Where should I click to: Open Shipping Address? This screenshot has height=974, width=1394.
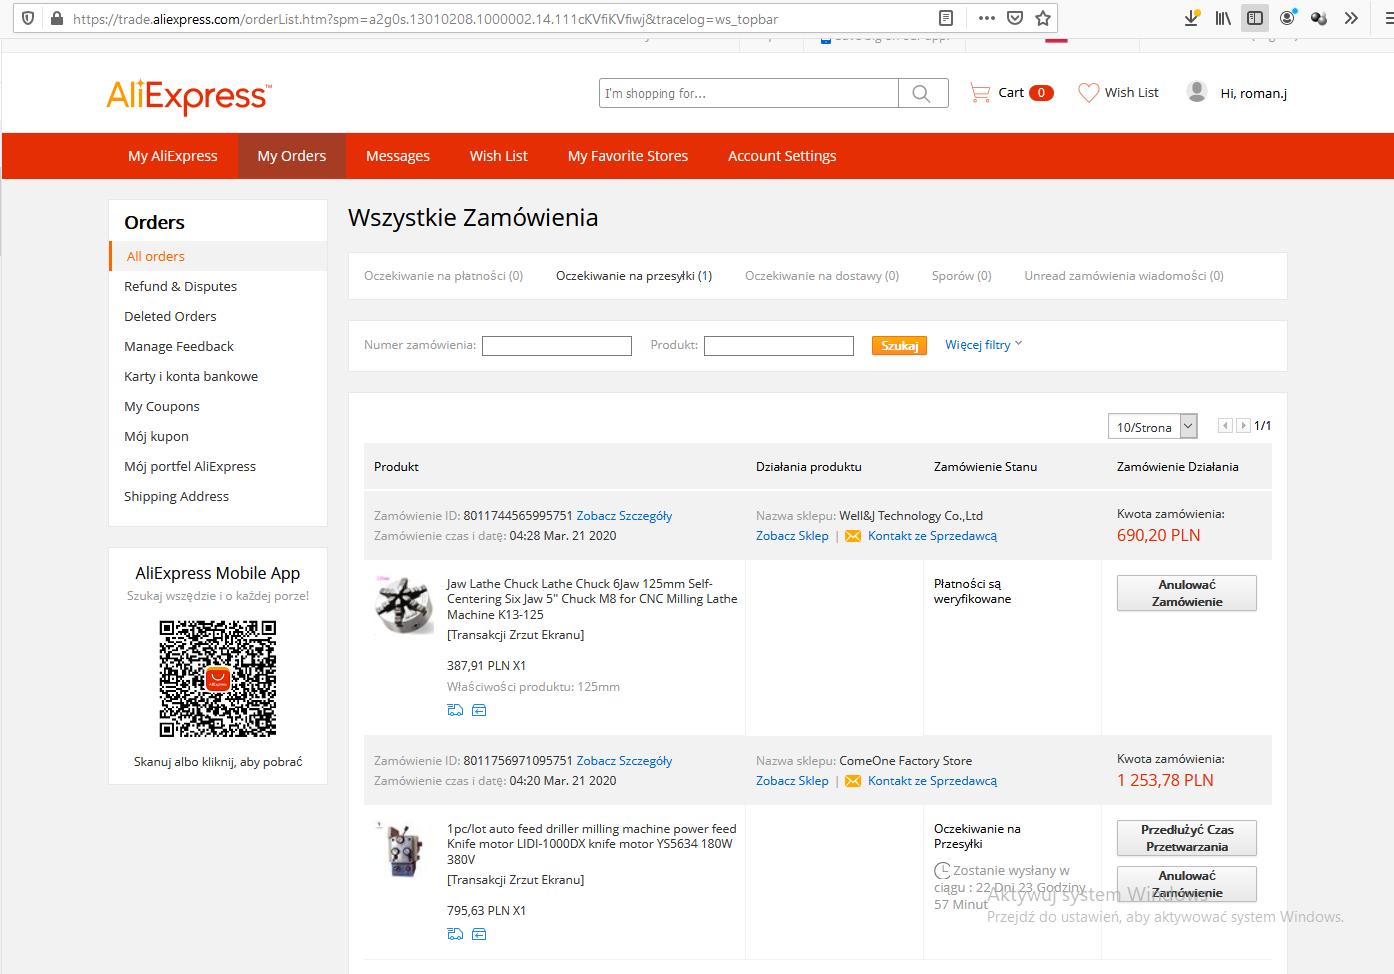click(x=176, y=496)
